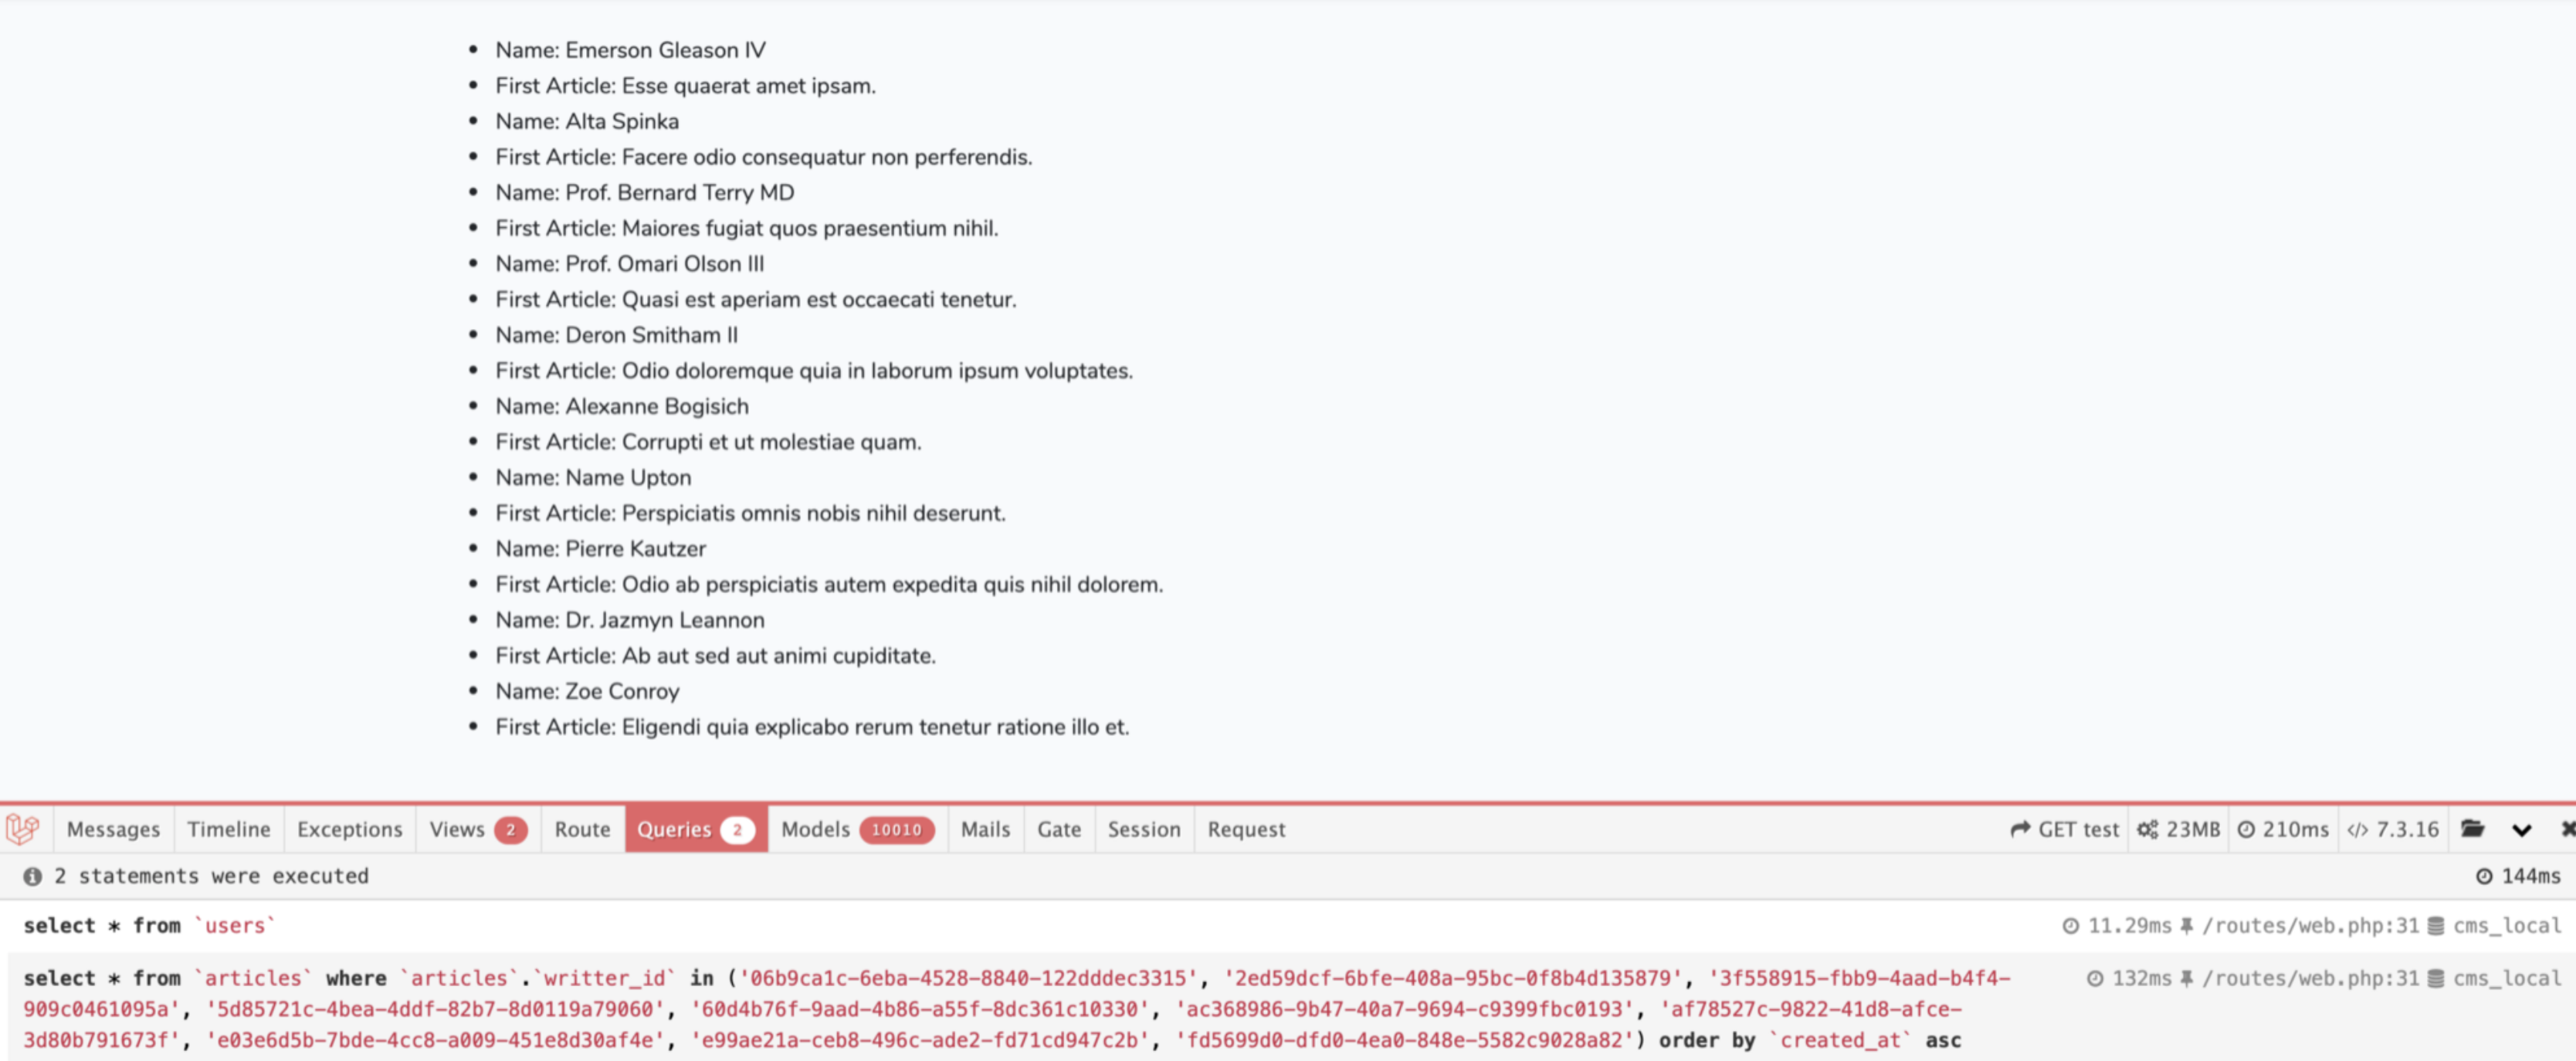Click the PHP version 7.3.16 code icon
Screen dimensions: 2576x1061
click(x=2357, y=829)
